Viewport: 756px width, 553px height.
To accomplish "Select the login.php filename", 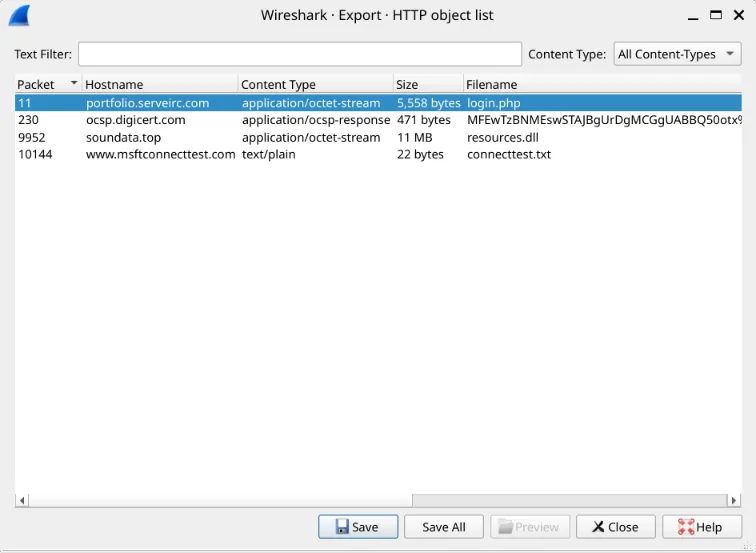I will (x=494, y=103).
